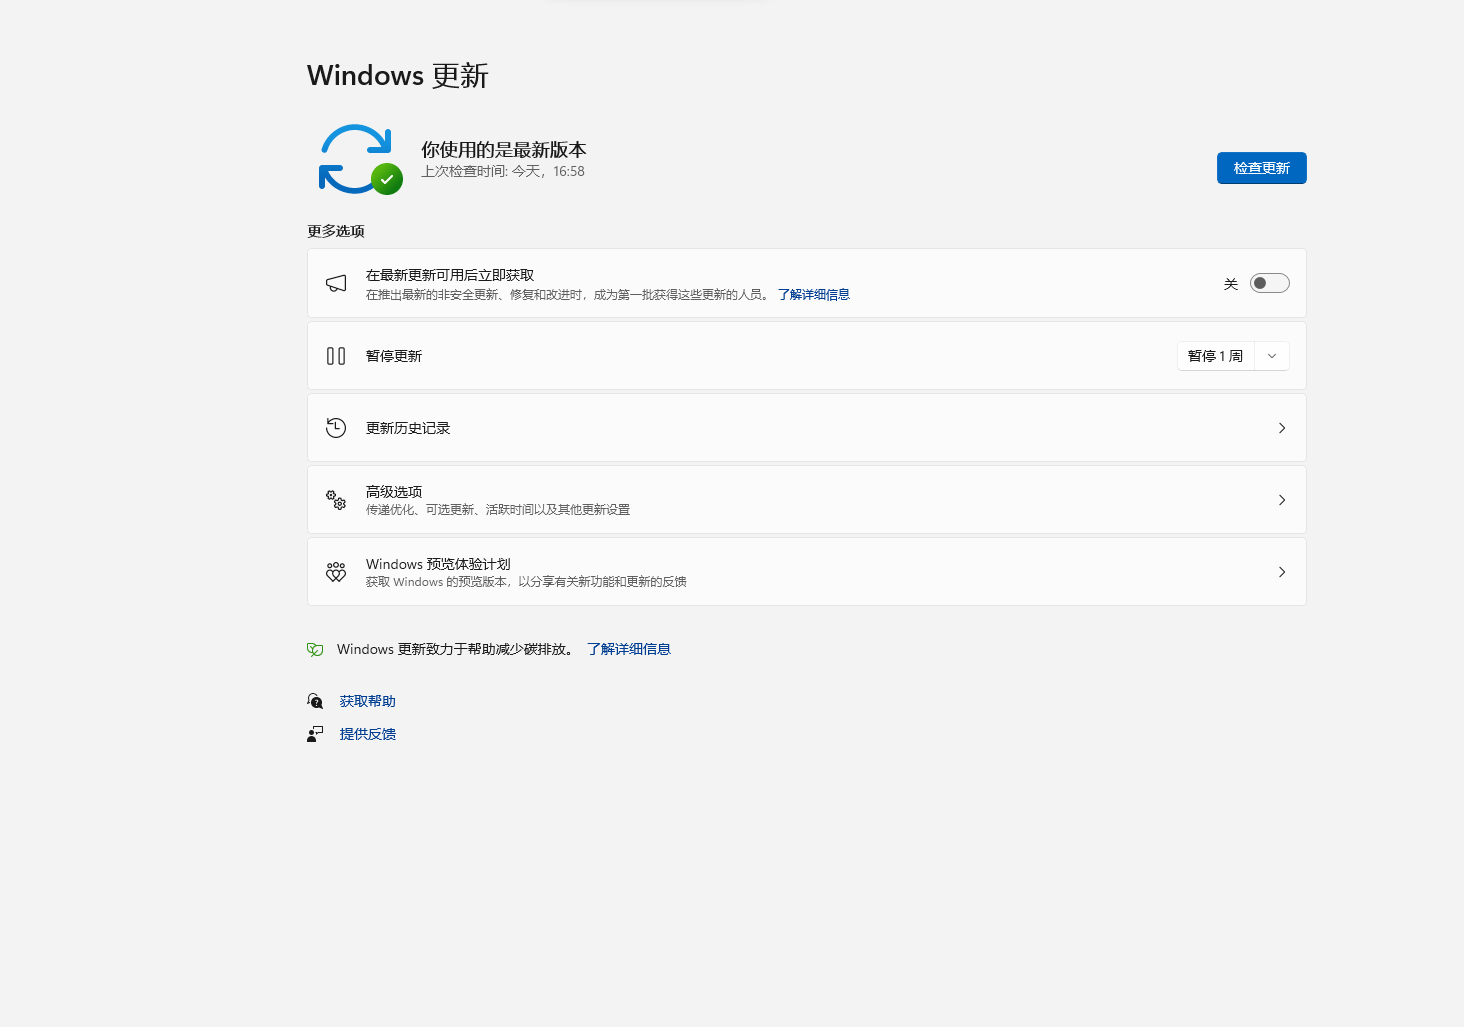Click the megaphone icon for latest updates

tap(336, 284)
